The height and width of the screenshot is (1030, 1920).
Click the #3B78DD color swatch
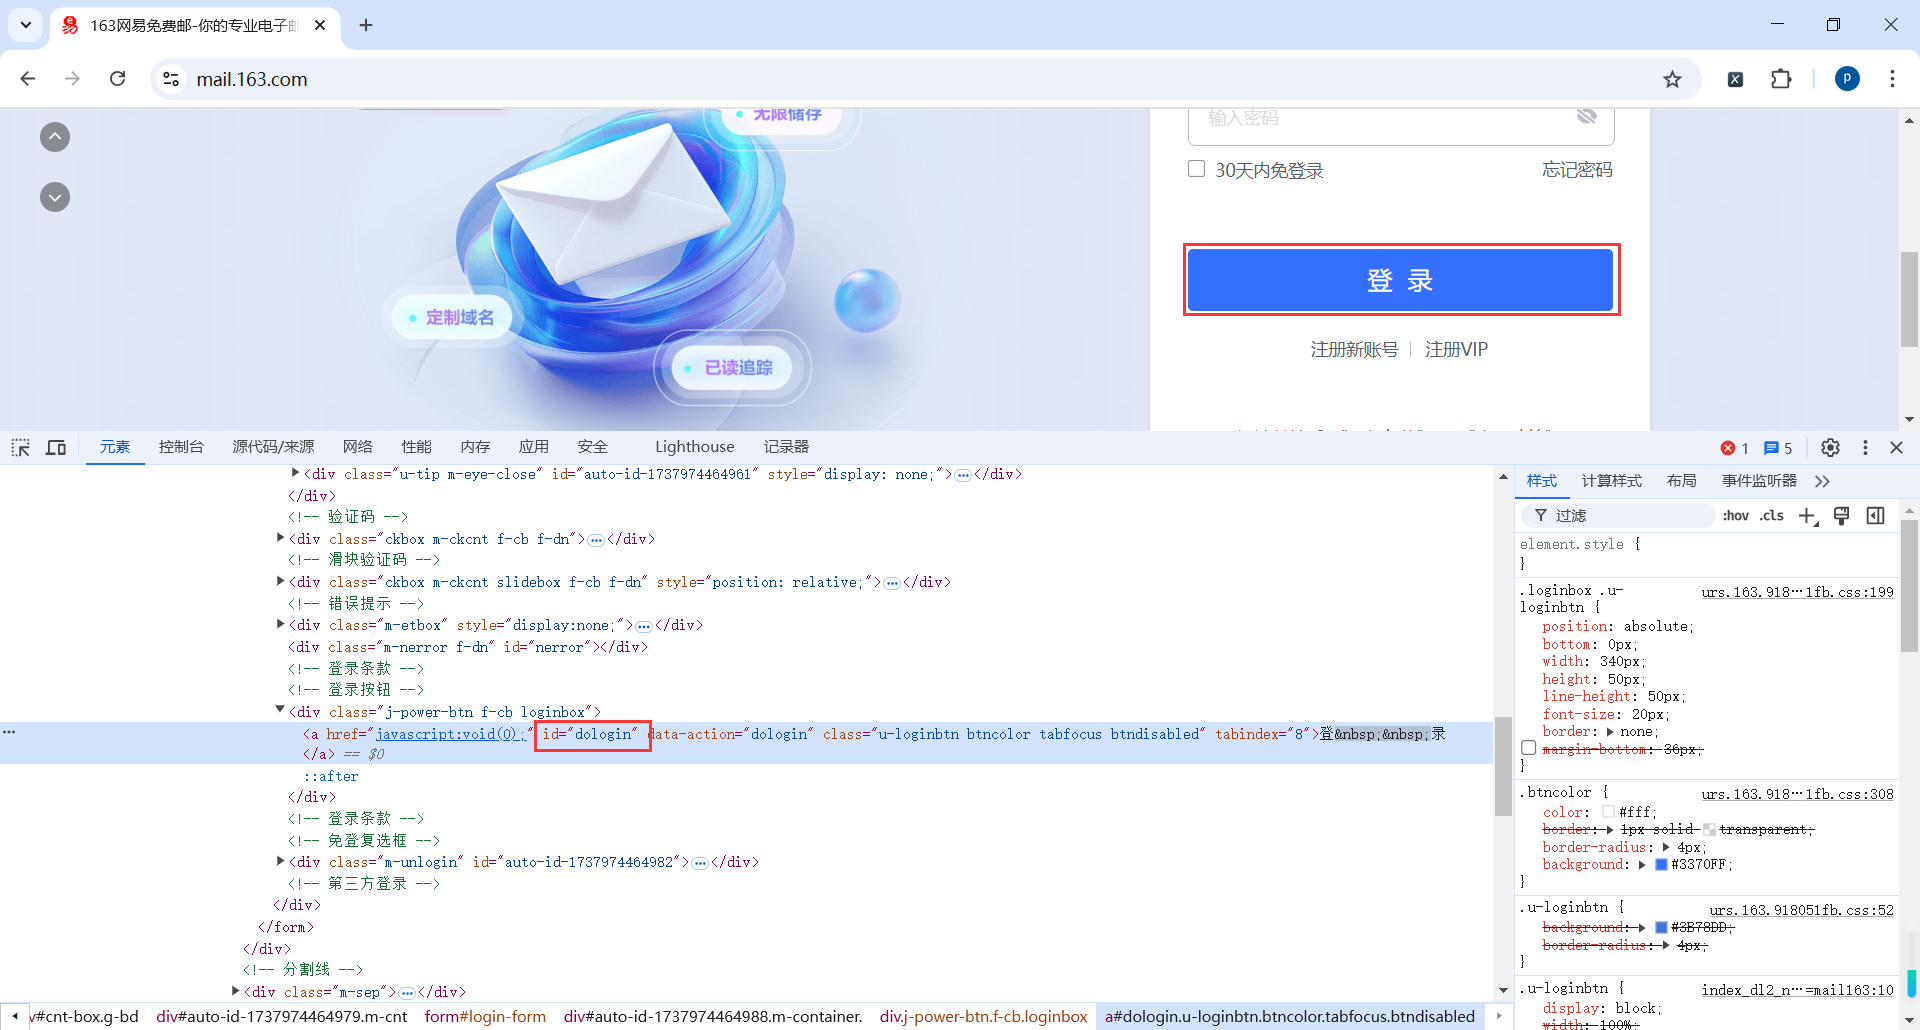coord(1661,927)
